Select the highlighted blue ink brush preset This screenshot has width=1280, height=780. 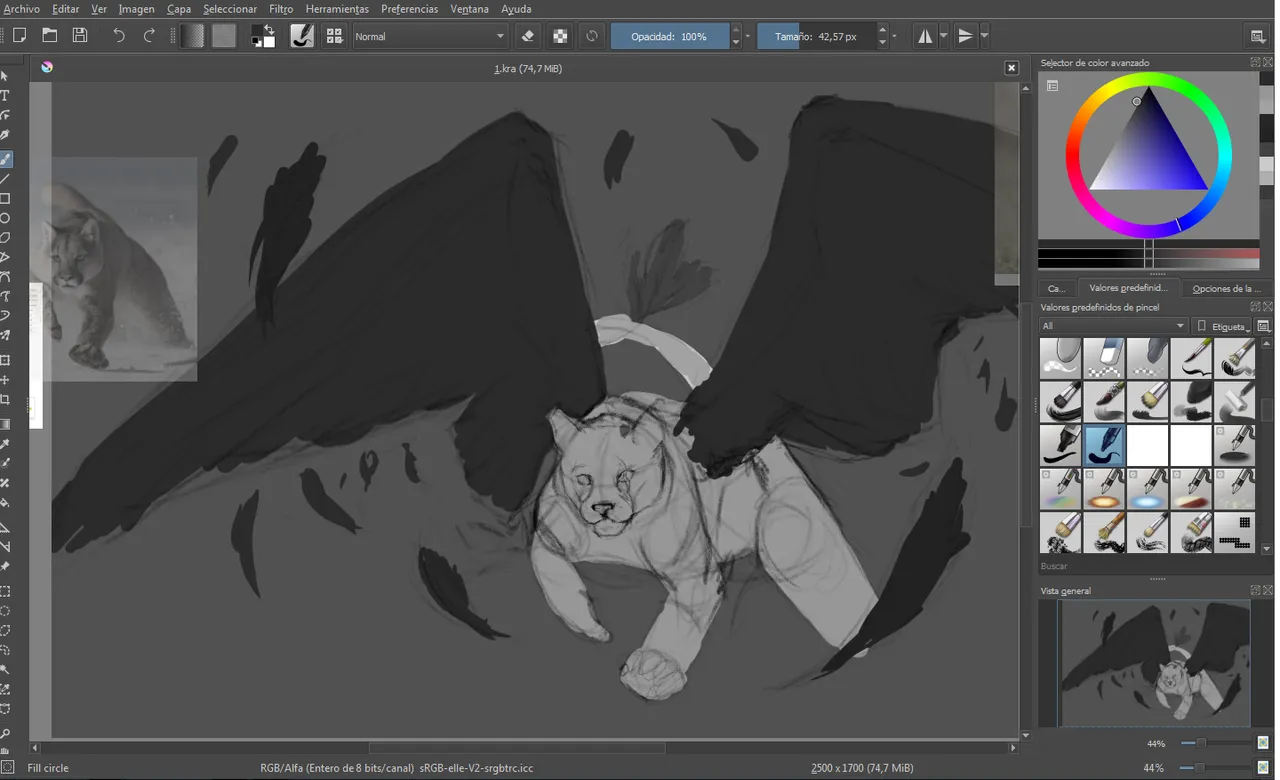(x=1104, y=445)
